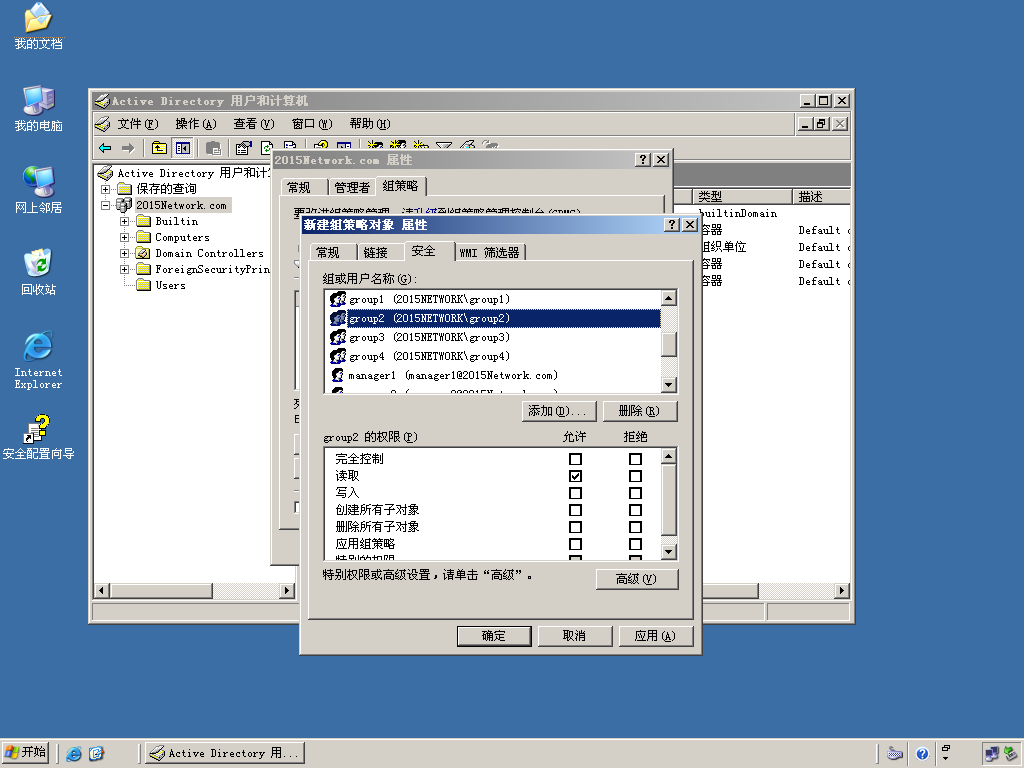1024x768 pixels.
Task: Click the 添加(D)... button
Action: 558,411
